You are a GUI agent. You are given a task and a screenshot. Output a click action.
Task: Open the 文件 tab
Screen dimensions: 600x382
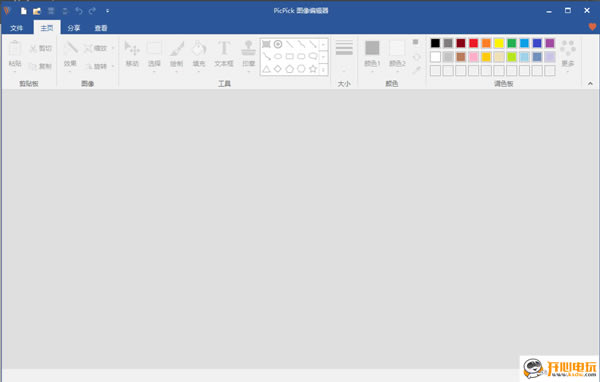tap(16, 28)
